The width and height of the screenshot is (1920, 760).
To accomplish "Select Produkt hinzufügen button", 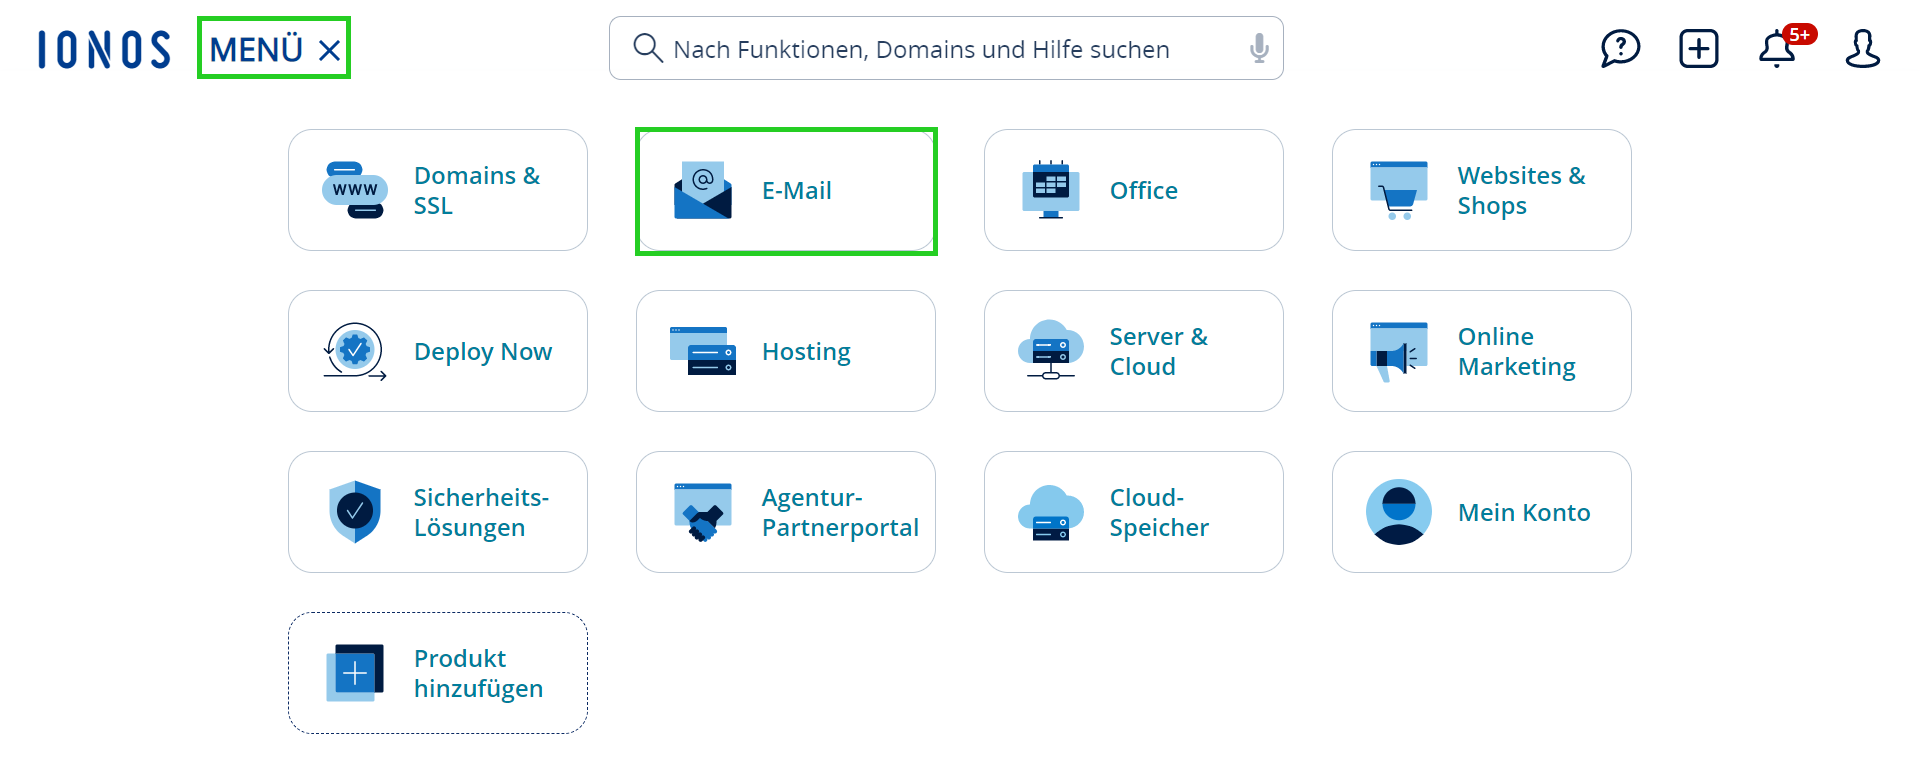I will pyautogui.click(x=438, y=673).
